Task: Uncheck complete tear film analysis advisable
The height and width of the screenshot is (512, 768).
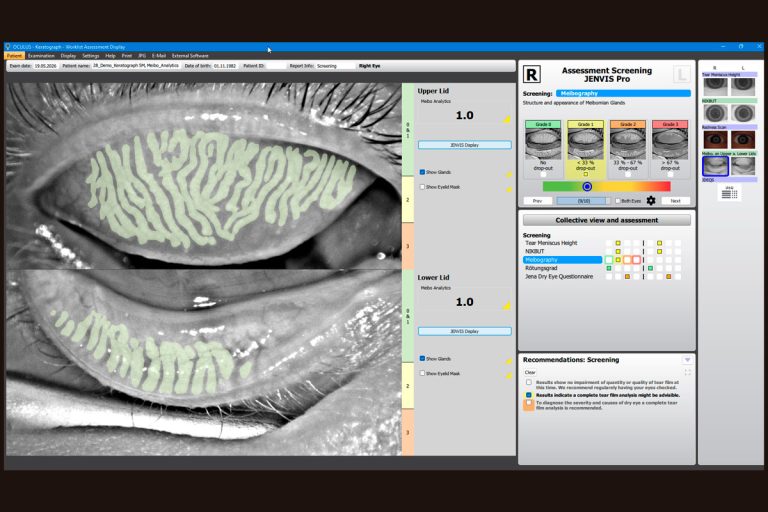Action: [x=529, y=395]
